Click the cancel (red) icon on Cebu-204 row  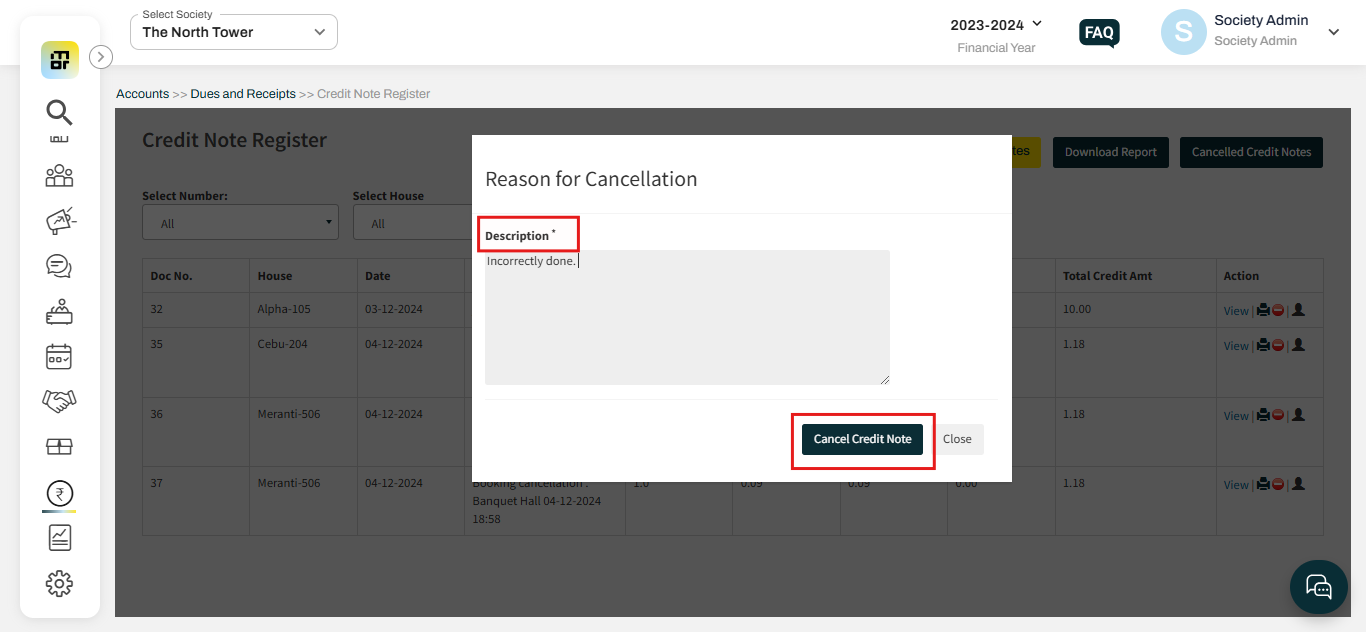[x=1277, y=345]
